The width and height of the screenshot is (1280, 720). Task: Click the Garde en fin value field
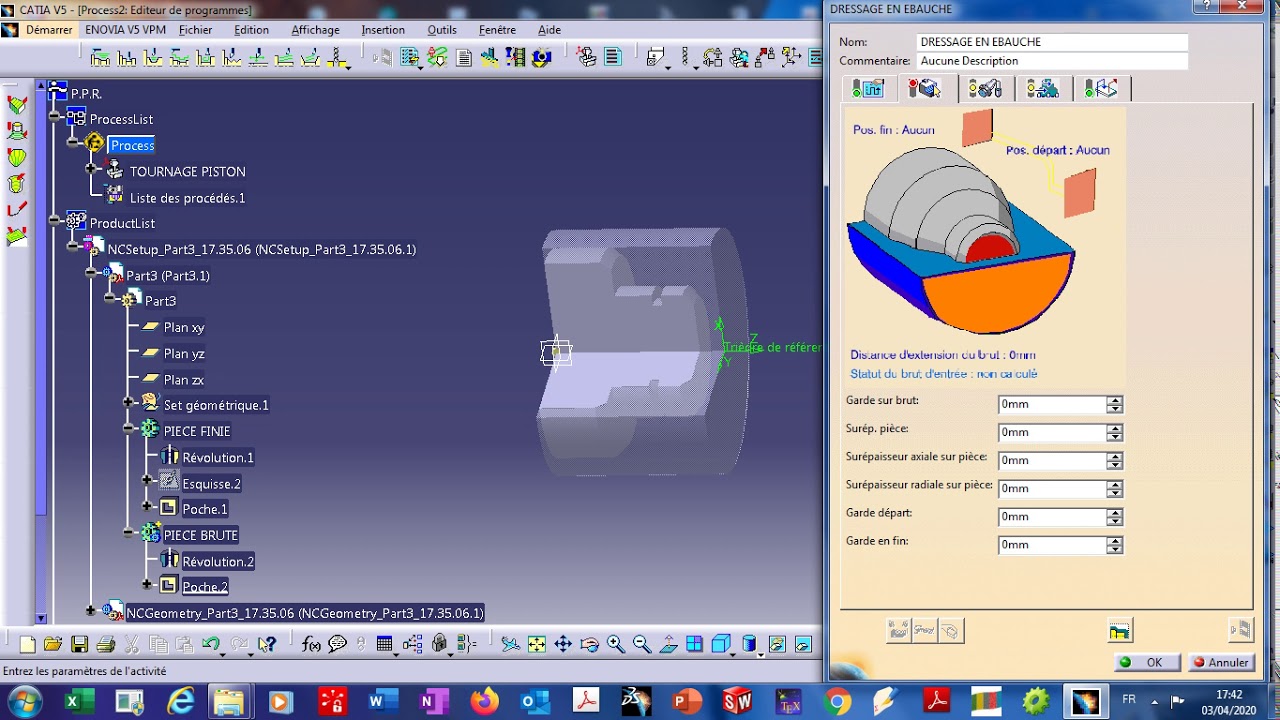coord(1052,545)
